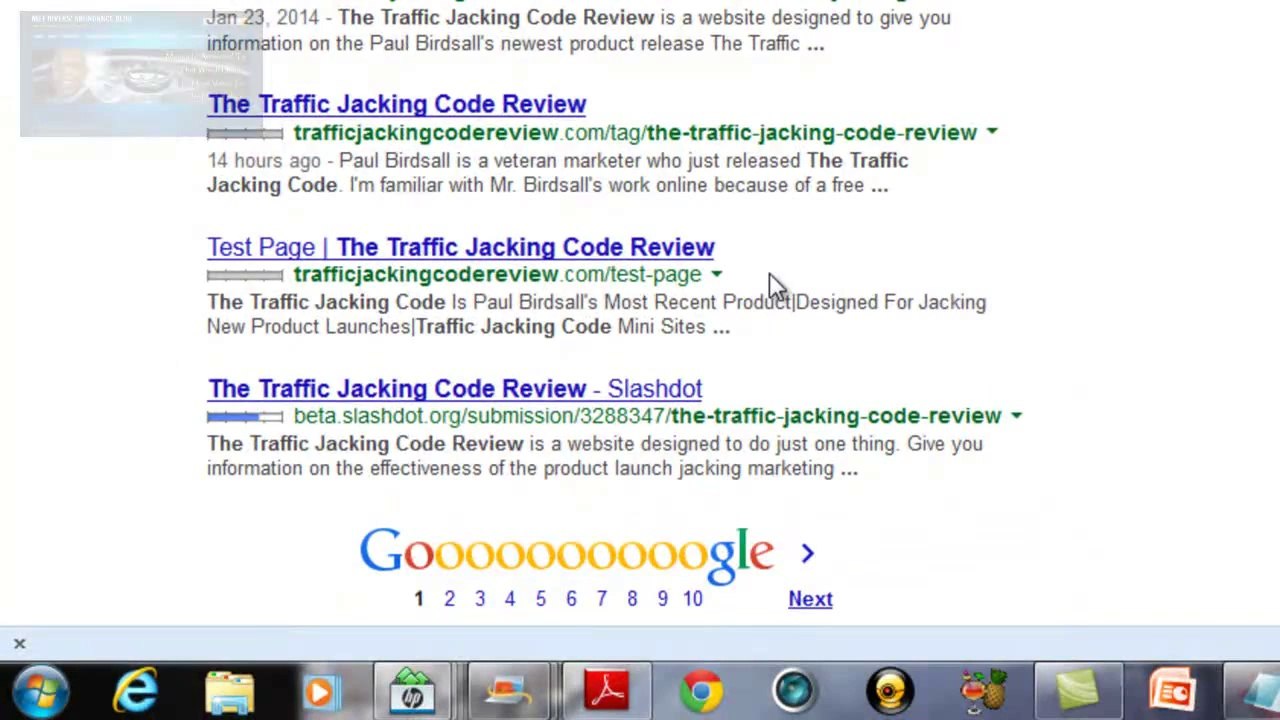Open 'The Traffic Jacking Code Review' tag result
The height and width of the screenshot is (720, 1280).
[x=397, y=104]
